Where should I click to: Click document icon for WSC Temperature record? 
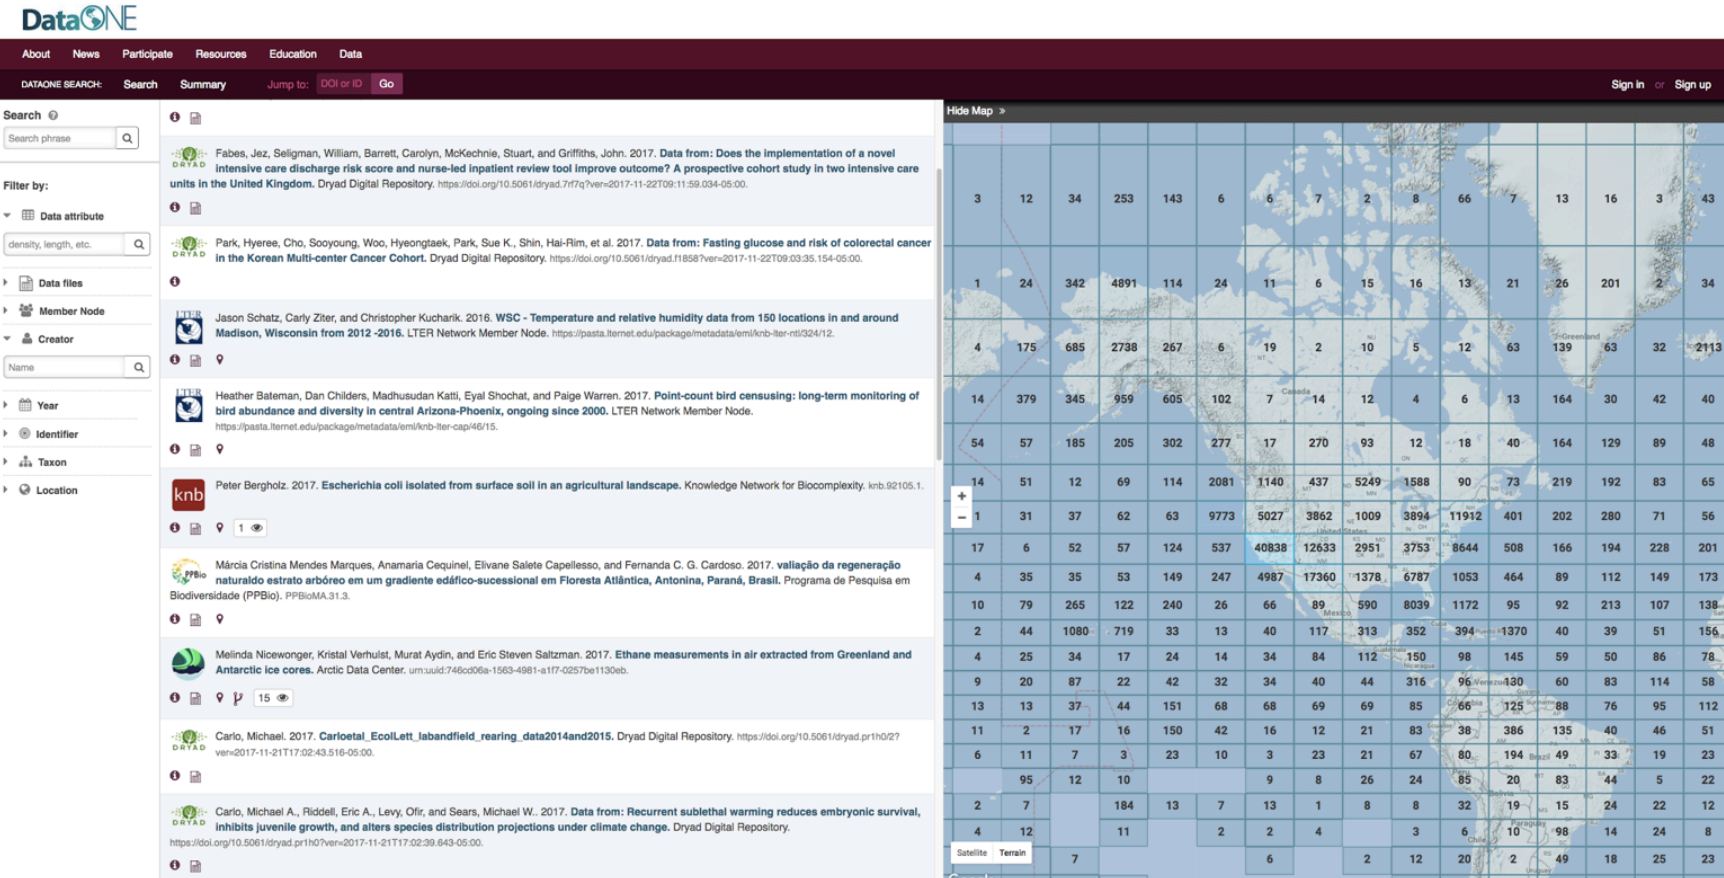(196, 360)
